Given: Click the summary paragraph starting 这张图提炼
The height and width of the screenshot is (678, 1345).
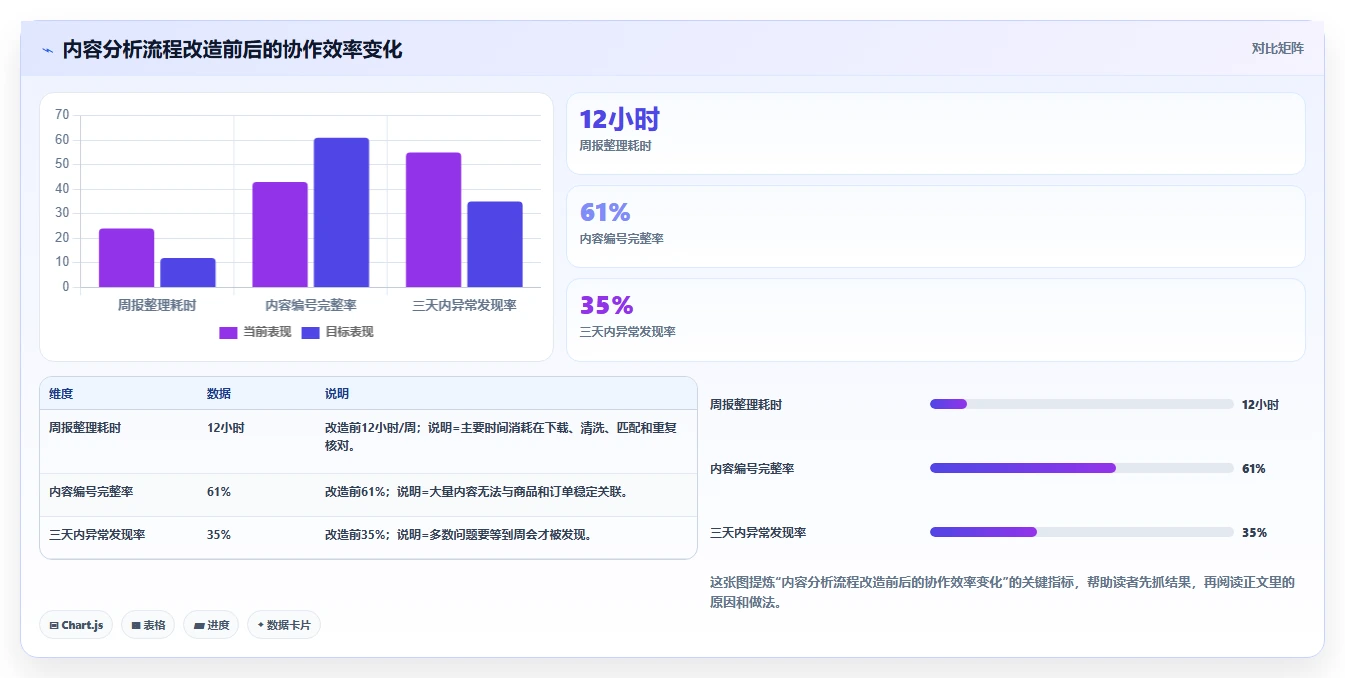Looking at the screenshot, I should [x=1002, y=593].
